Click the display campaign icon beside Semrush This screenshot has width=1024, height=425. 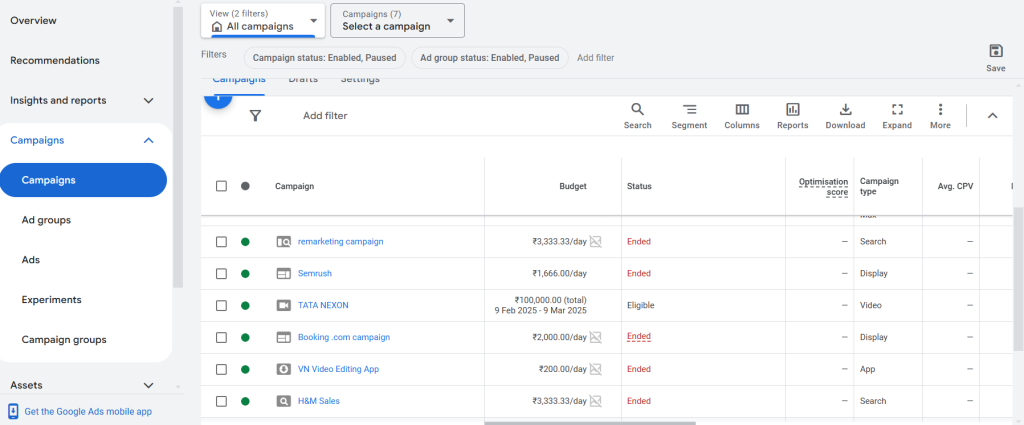point(283,274)
